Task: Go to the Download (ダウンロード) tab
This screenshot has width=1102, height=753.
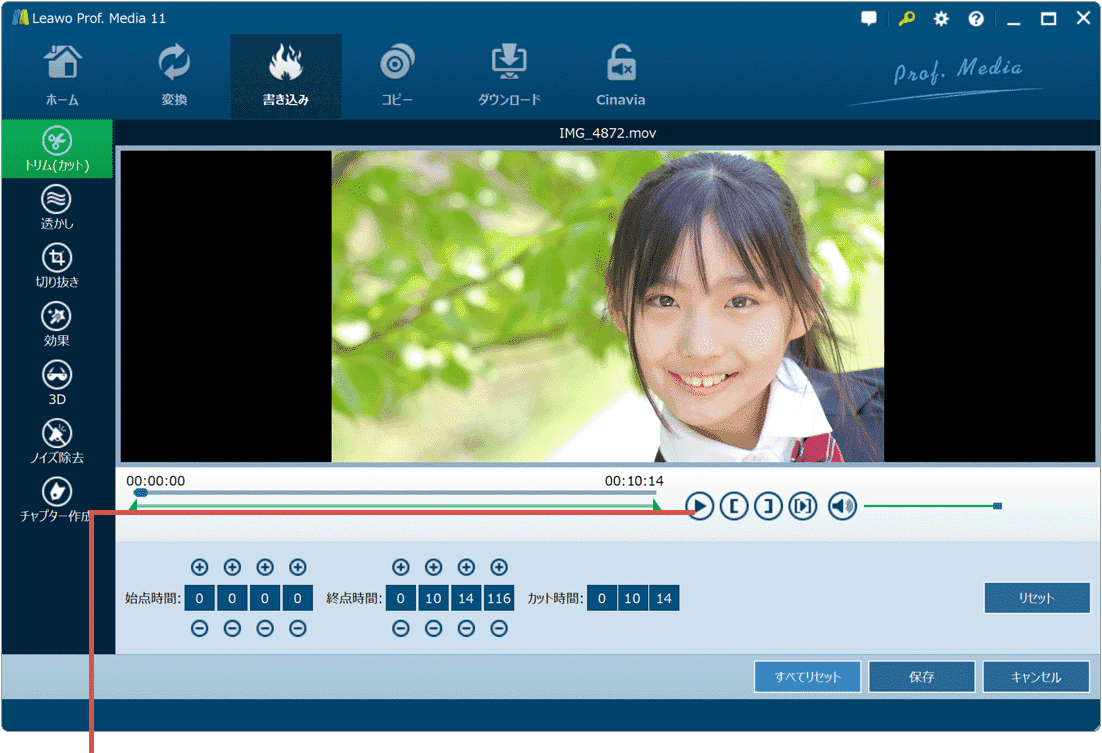Action: pos(509,76)
